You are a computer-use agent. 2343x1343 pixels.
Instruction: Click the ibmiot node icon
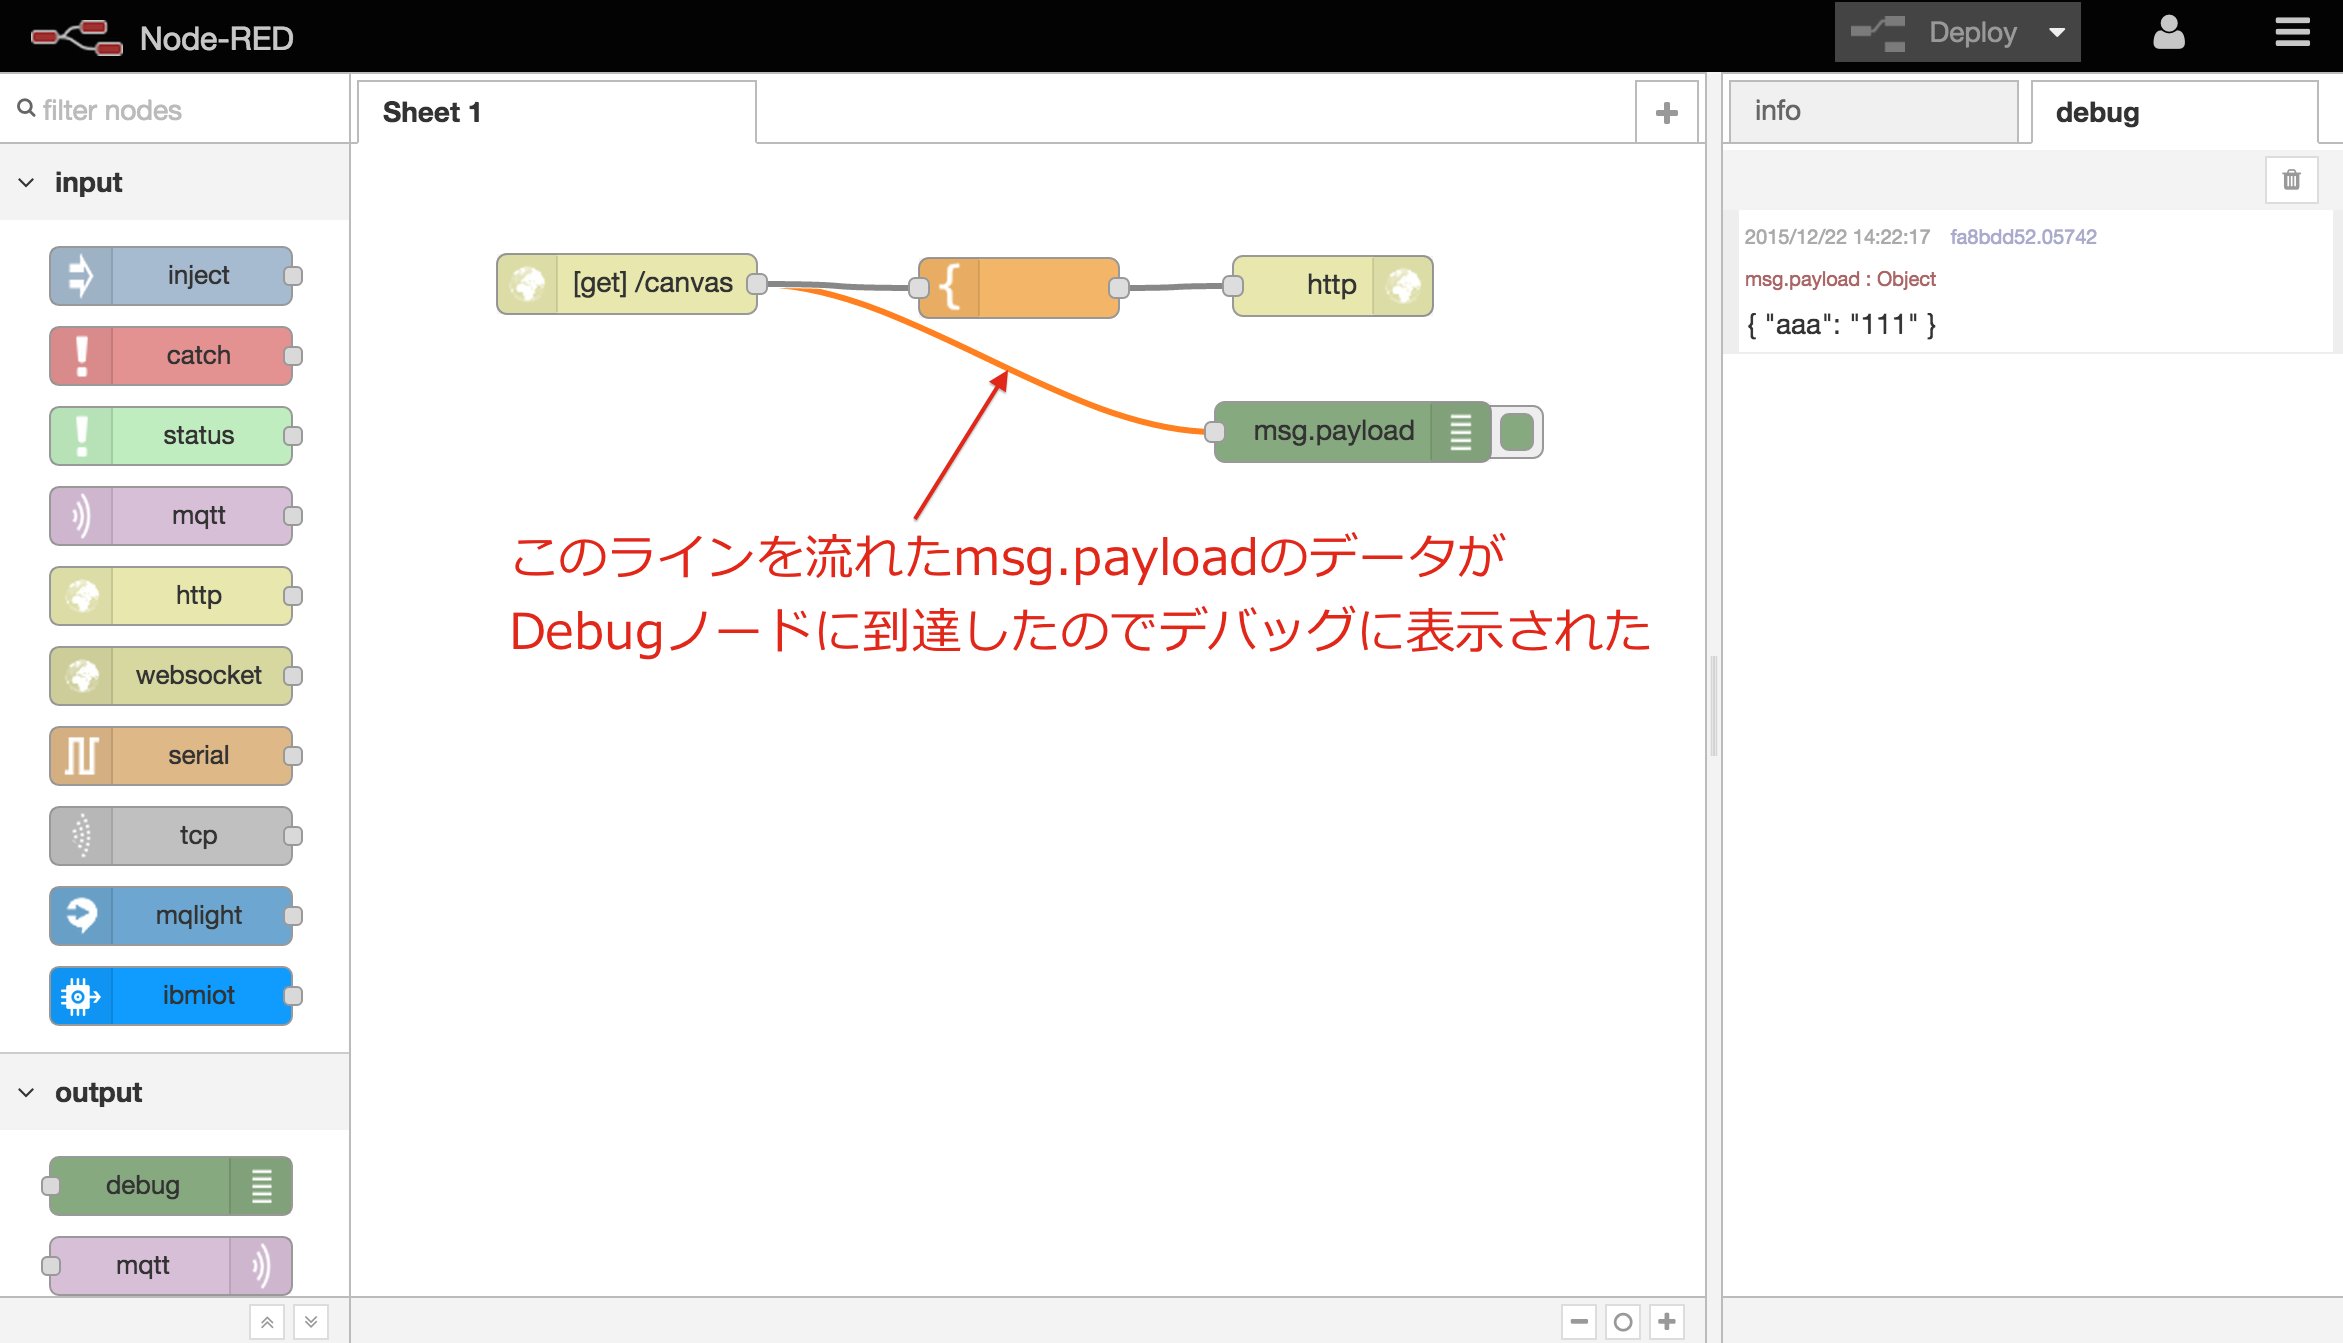79,996
